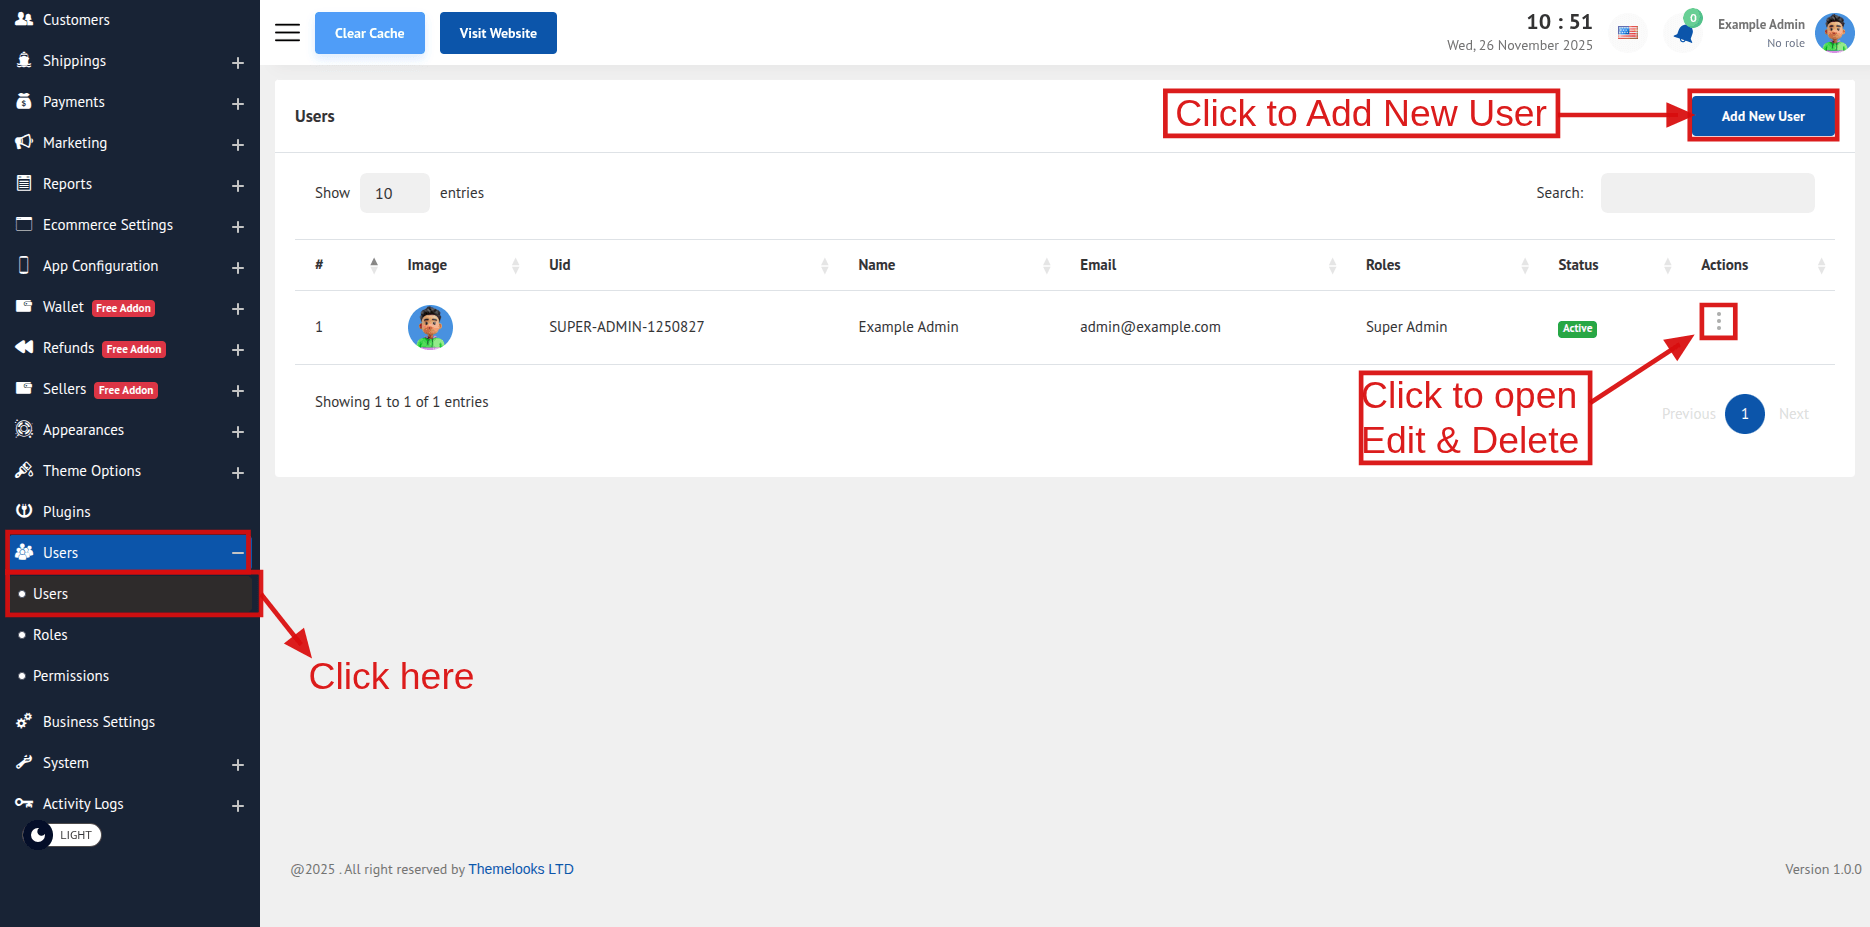Screen dimensions: 1870x927
Task: Click the Example Admin profile avatar
Action: (x=1834, y=33)
